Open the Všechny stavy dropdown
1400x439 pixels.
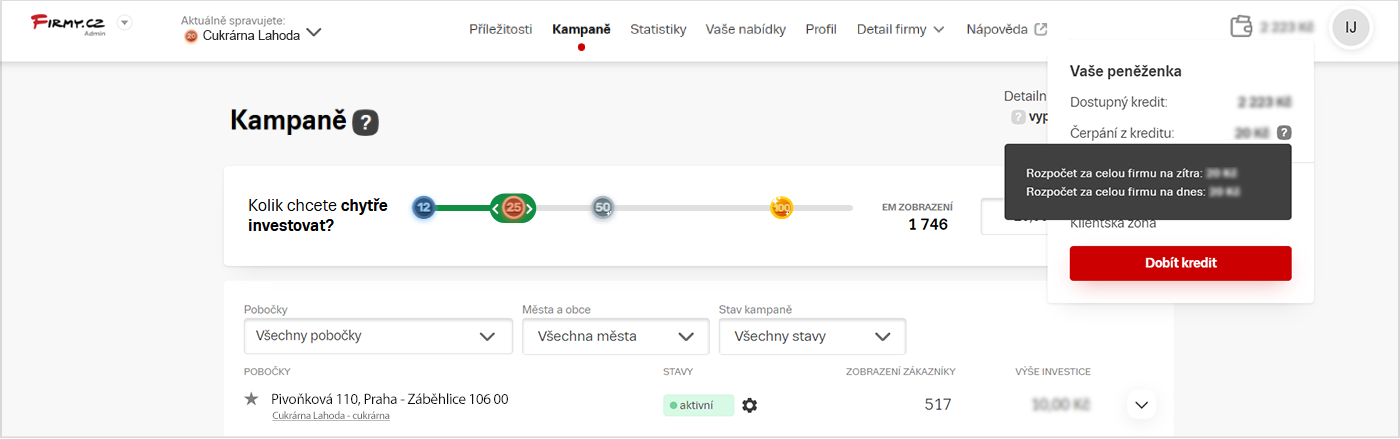point(812,336)
